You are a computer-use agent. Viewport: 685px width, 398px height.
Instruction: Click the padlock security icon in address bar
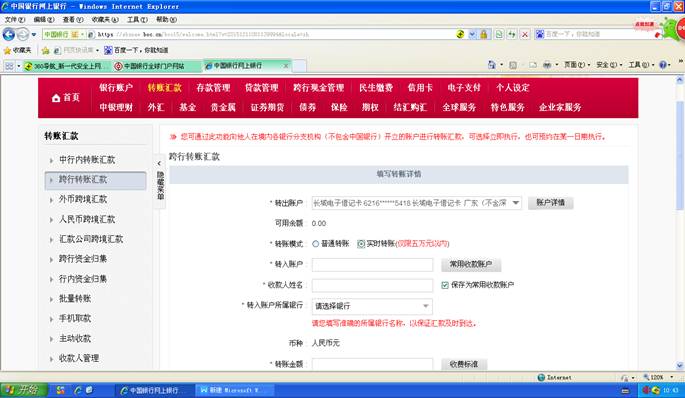click(x=484, y=34)
